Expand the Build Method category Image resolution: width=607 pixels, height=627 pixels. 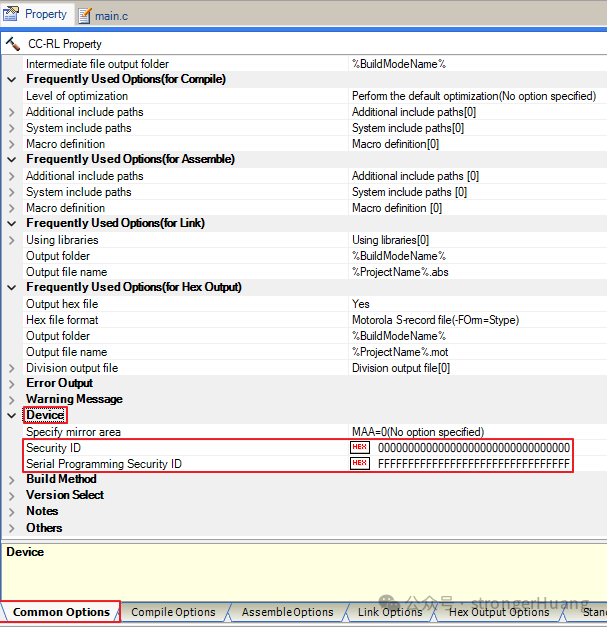pyautogui.click(x=12, y=480)
